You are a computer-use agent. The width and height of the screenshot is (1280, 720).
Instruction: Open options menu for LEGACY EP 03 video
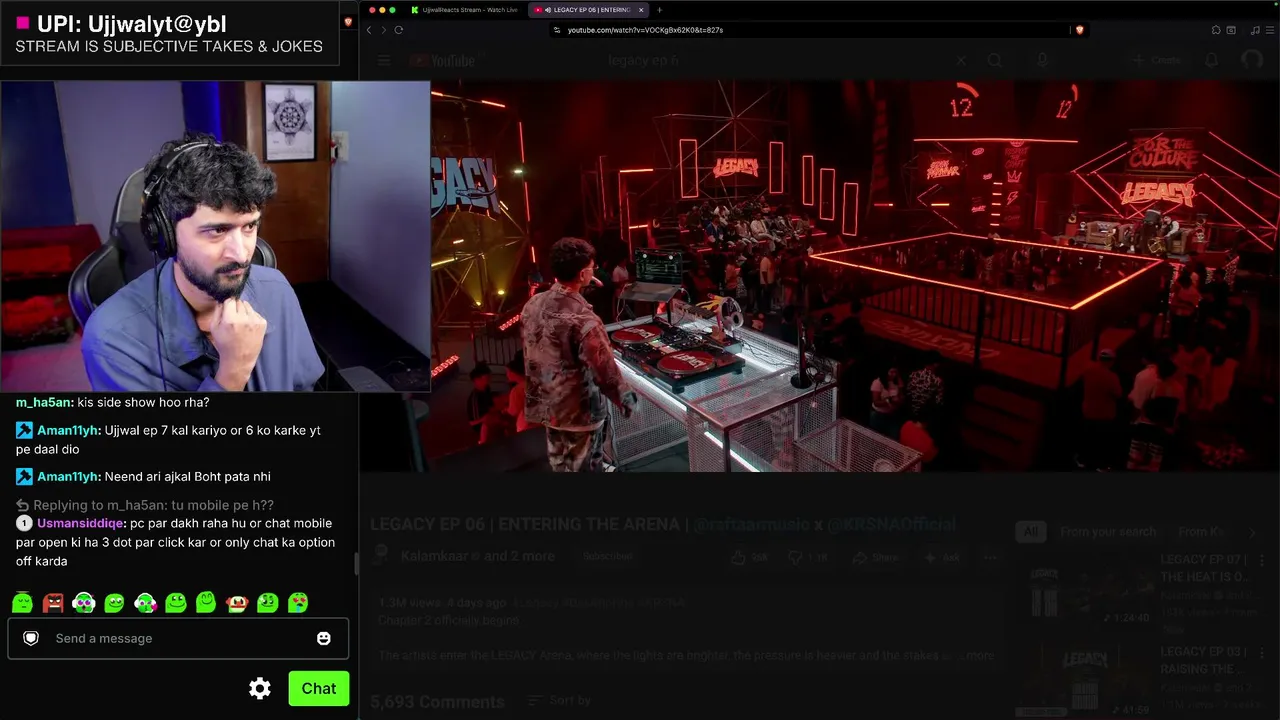coord(1262,653)
